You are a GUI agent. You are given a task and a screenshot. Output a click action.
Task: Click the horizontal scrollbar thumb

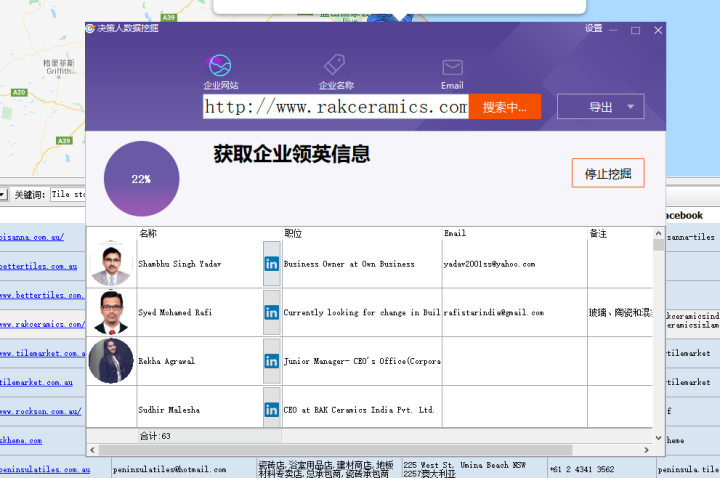335,450
